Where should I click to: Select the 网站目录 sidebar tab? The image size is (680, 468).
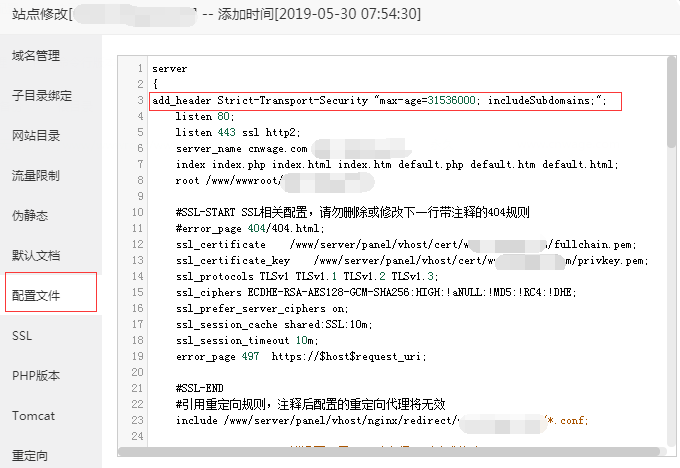pyautogui.click(x=36, y=136)
